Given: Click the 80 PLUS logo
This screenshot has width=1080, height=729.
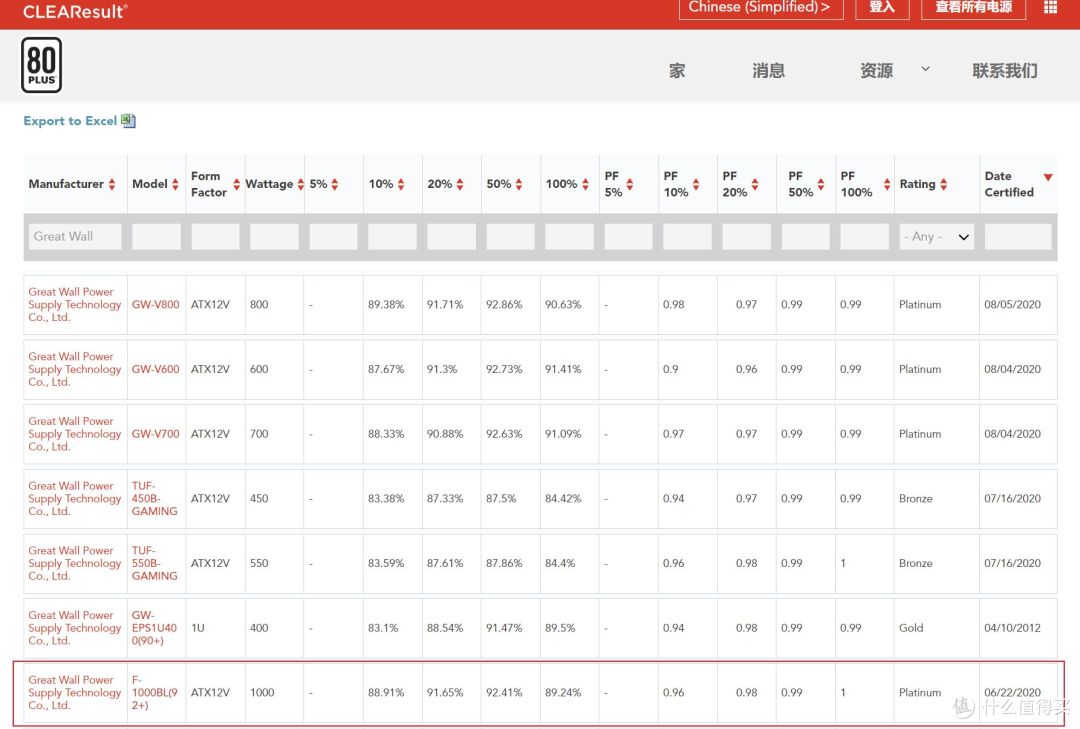Looking at the screenshot, I should tap(41, 63).
